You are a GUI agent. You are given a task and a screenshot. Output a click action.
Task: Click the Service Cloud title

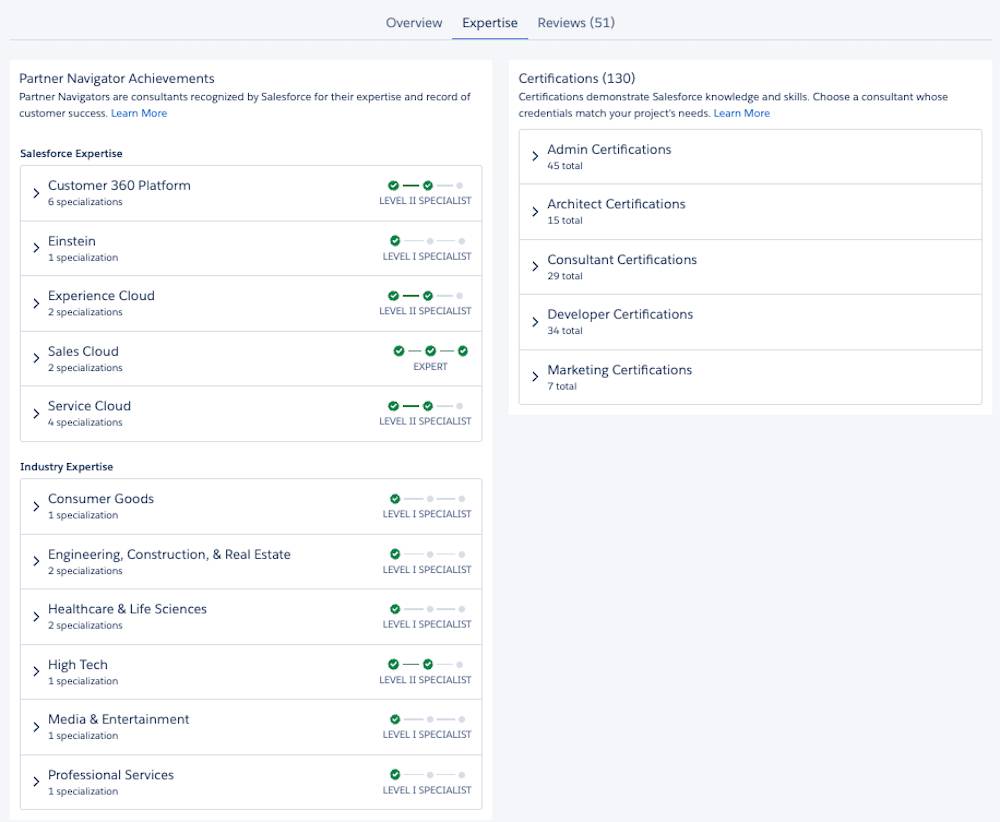click(x=89, y=406)
